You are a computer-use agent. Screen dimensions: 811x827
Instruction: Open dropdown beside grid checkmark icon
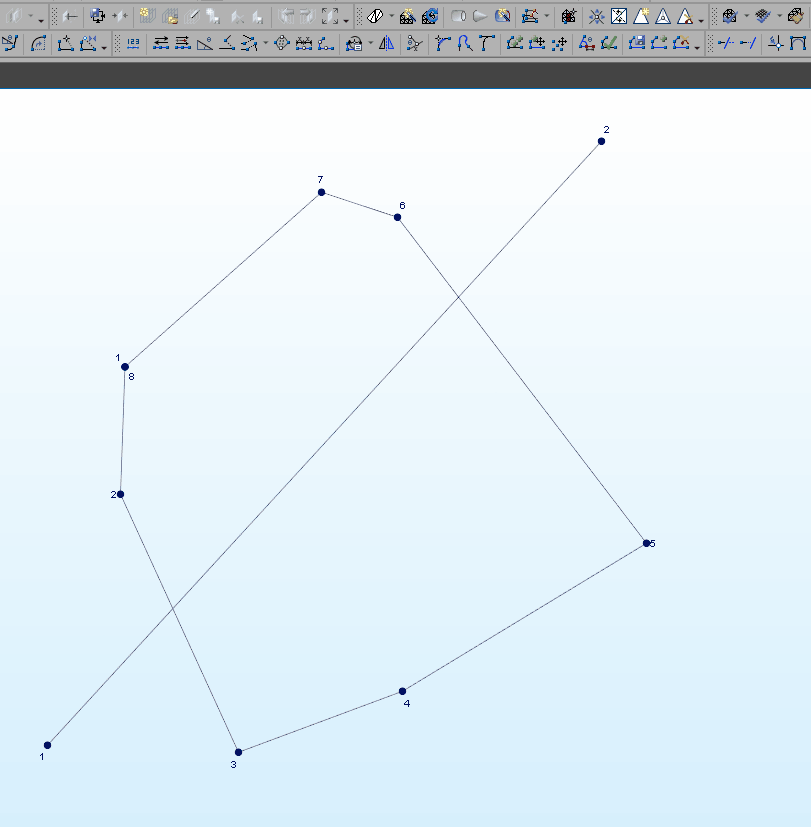(x=779, y=16)
